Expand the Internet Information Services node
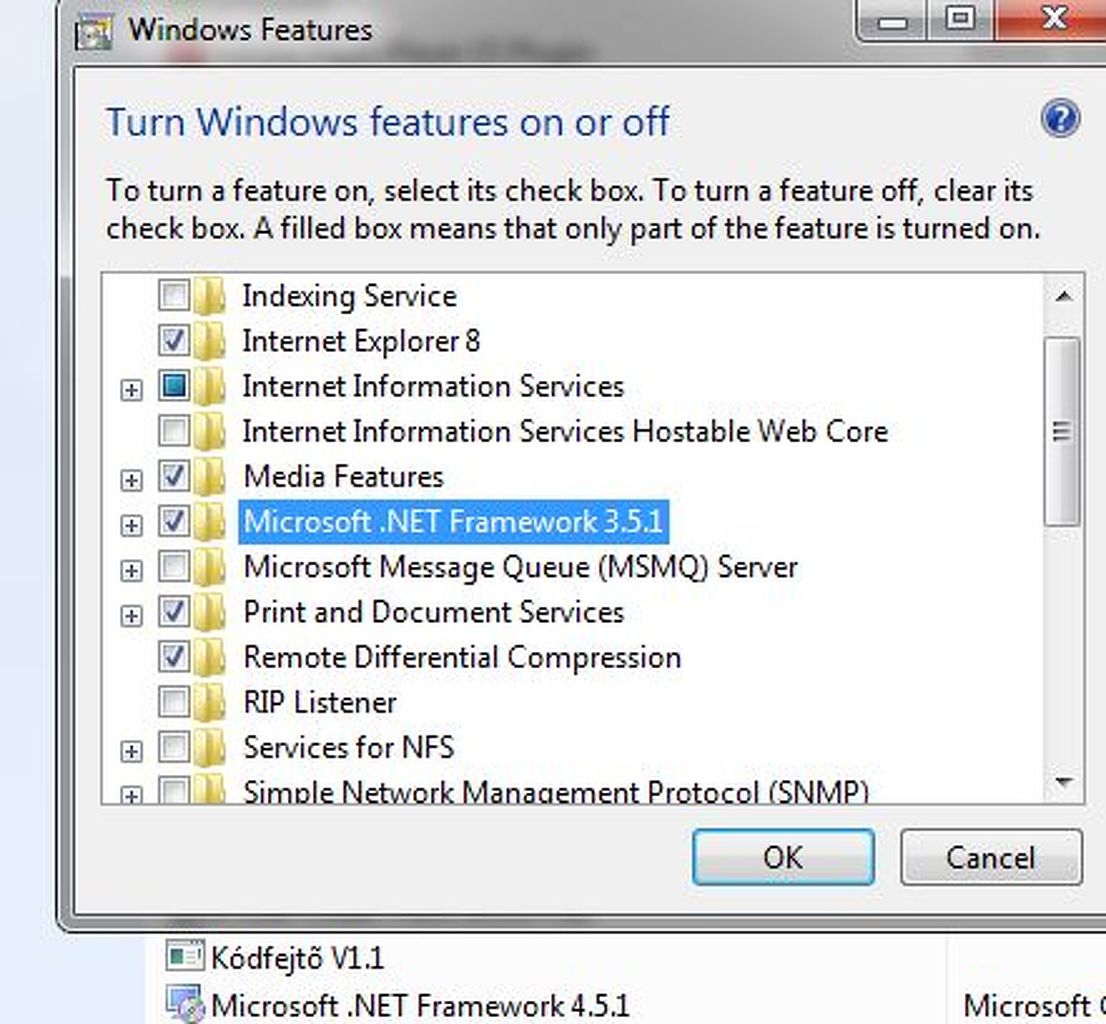 coord(131,390)
